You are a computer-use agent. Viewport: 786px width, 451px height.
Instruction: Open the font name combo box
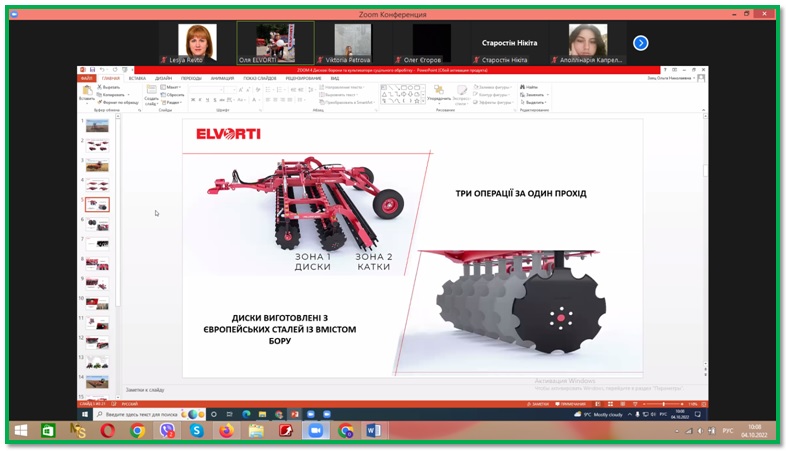tap(206, 90)
